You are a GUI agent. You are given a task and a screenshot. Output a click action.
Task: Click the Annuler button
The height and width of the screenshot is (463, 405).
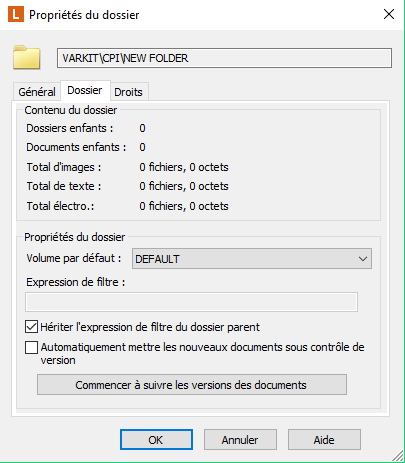(240, 440)
